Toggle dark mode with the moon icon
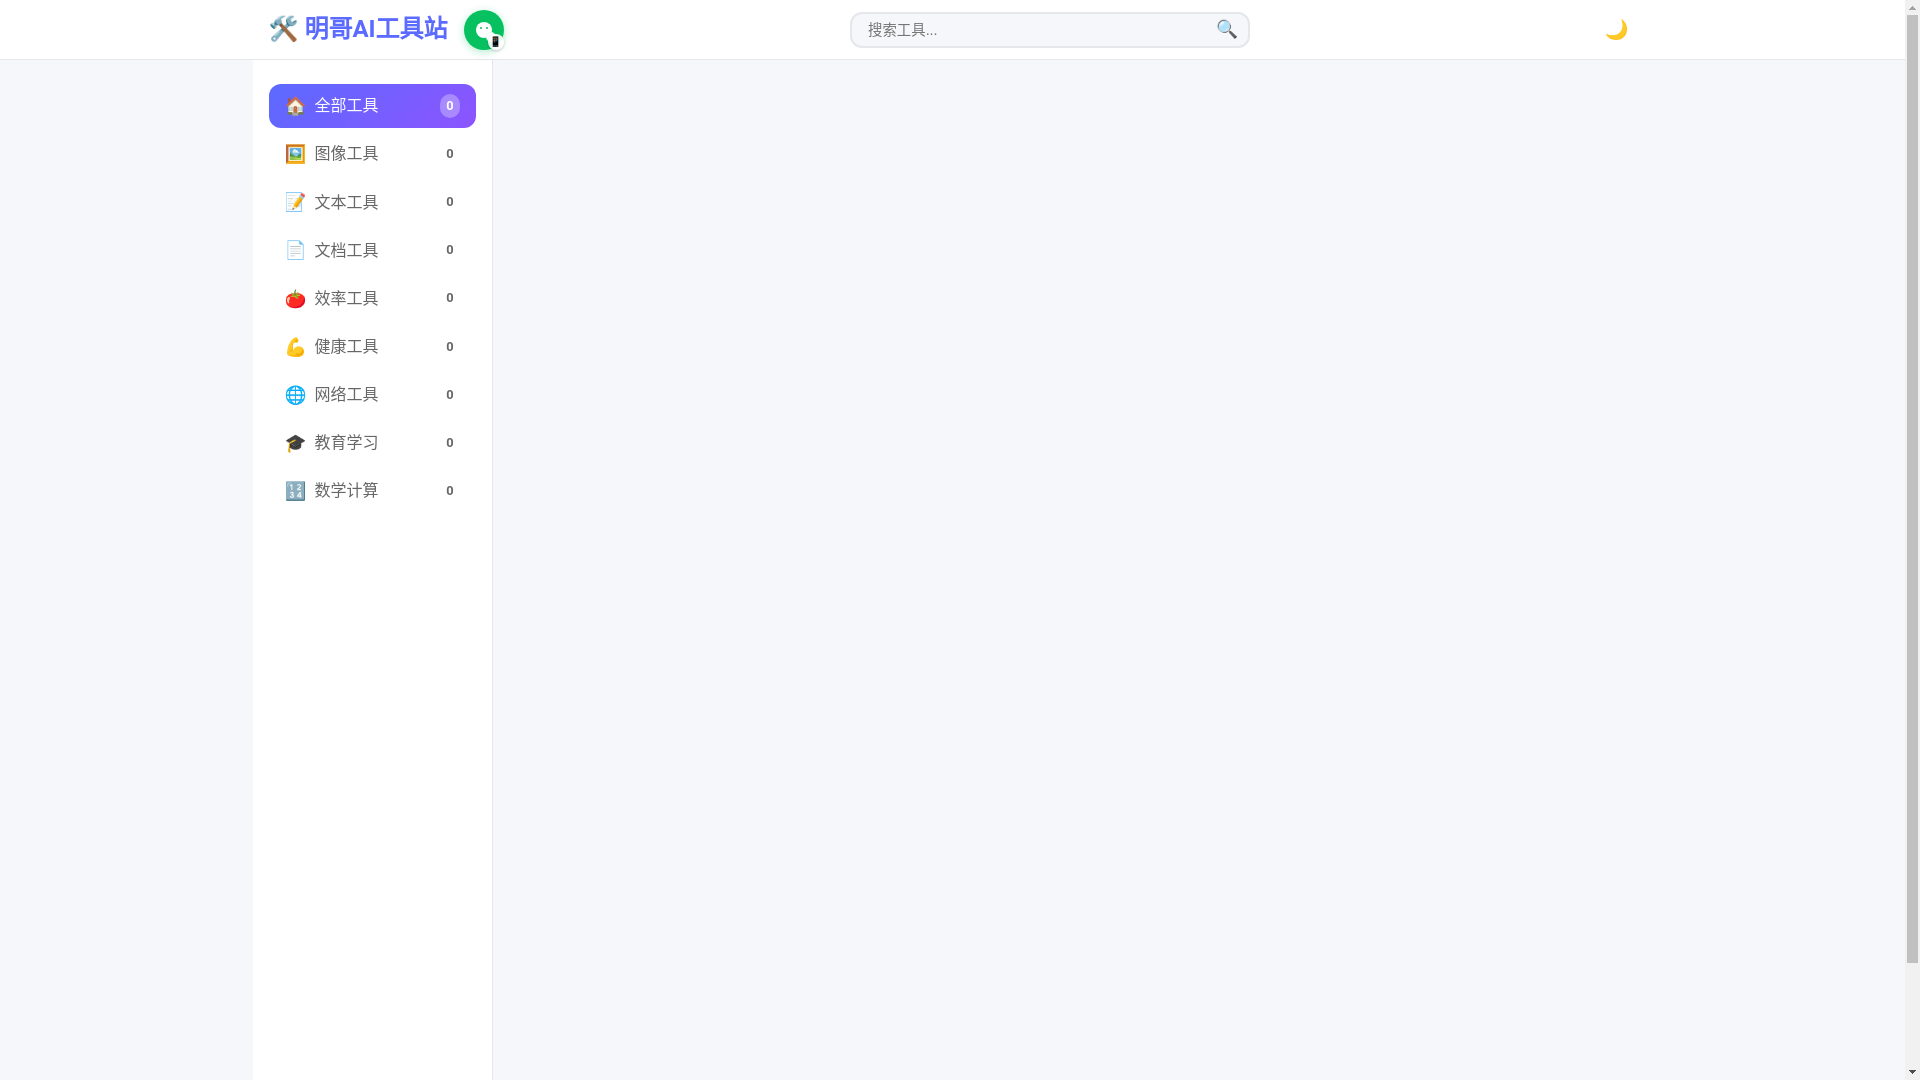This screenshot has width=1920, height=1080. click(1616, 30)
